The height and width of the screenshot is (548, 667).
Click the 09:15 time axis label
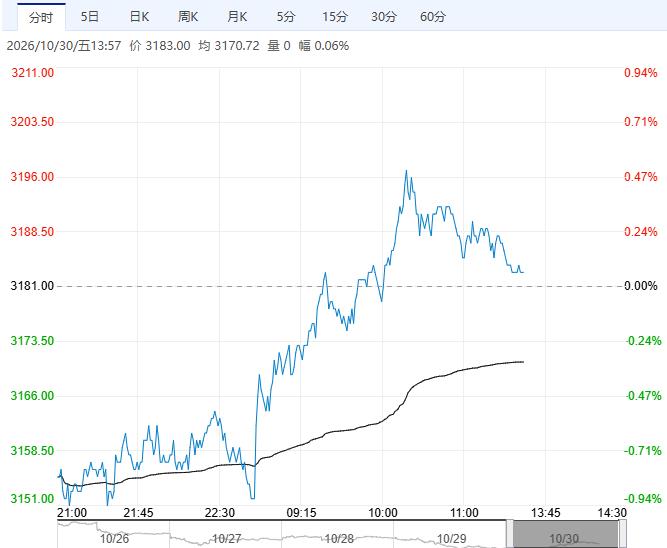click(x=301, y=513)
